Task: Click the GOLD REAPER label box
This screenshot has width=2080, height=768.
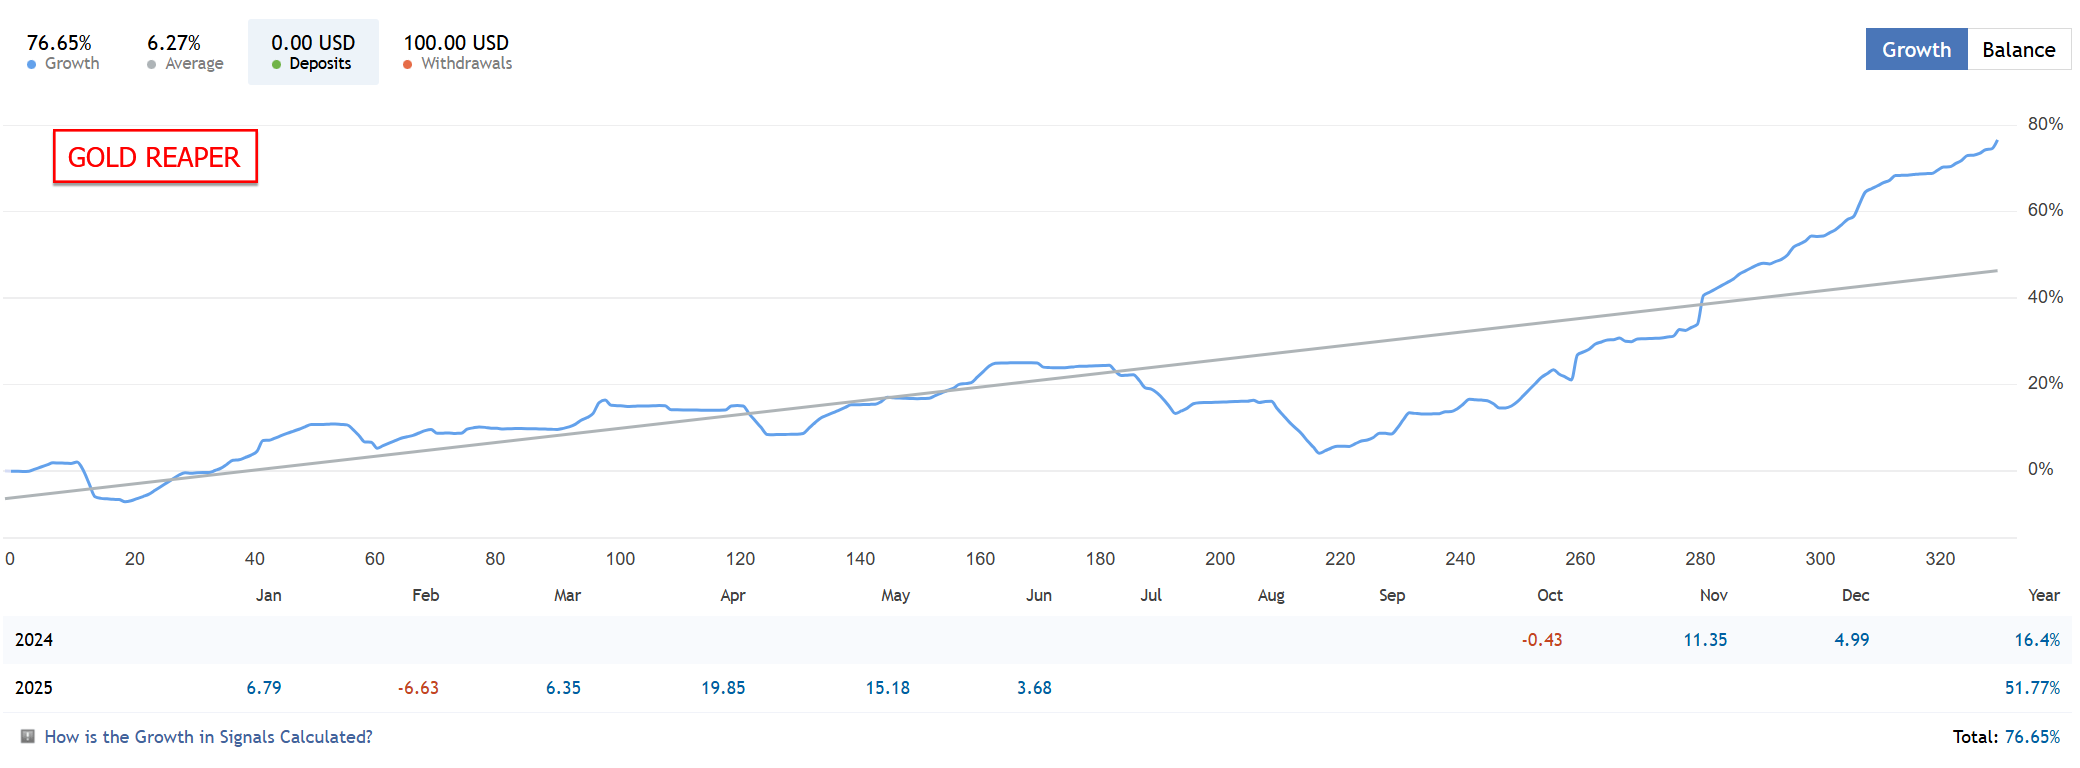Action: (155, 157)
